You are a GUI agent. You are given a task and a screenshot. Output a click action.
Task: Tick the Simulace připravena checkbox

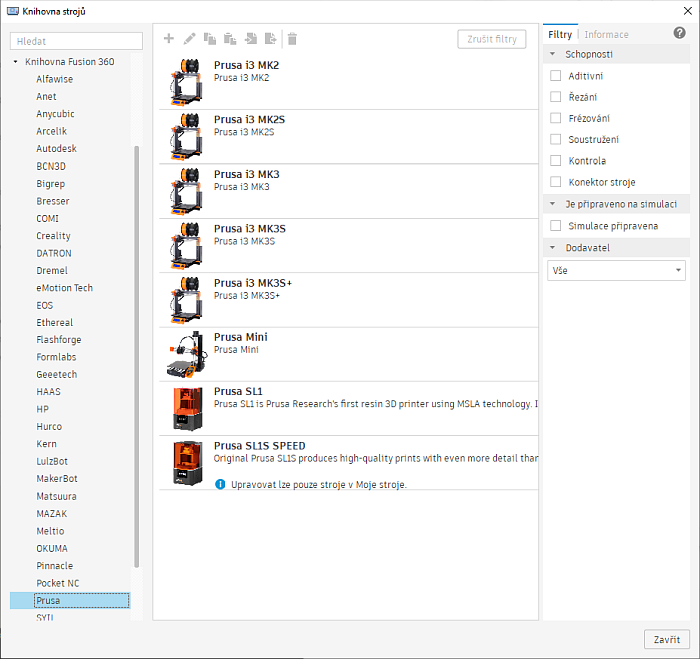tap(555, 226)
